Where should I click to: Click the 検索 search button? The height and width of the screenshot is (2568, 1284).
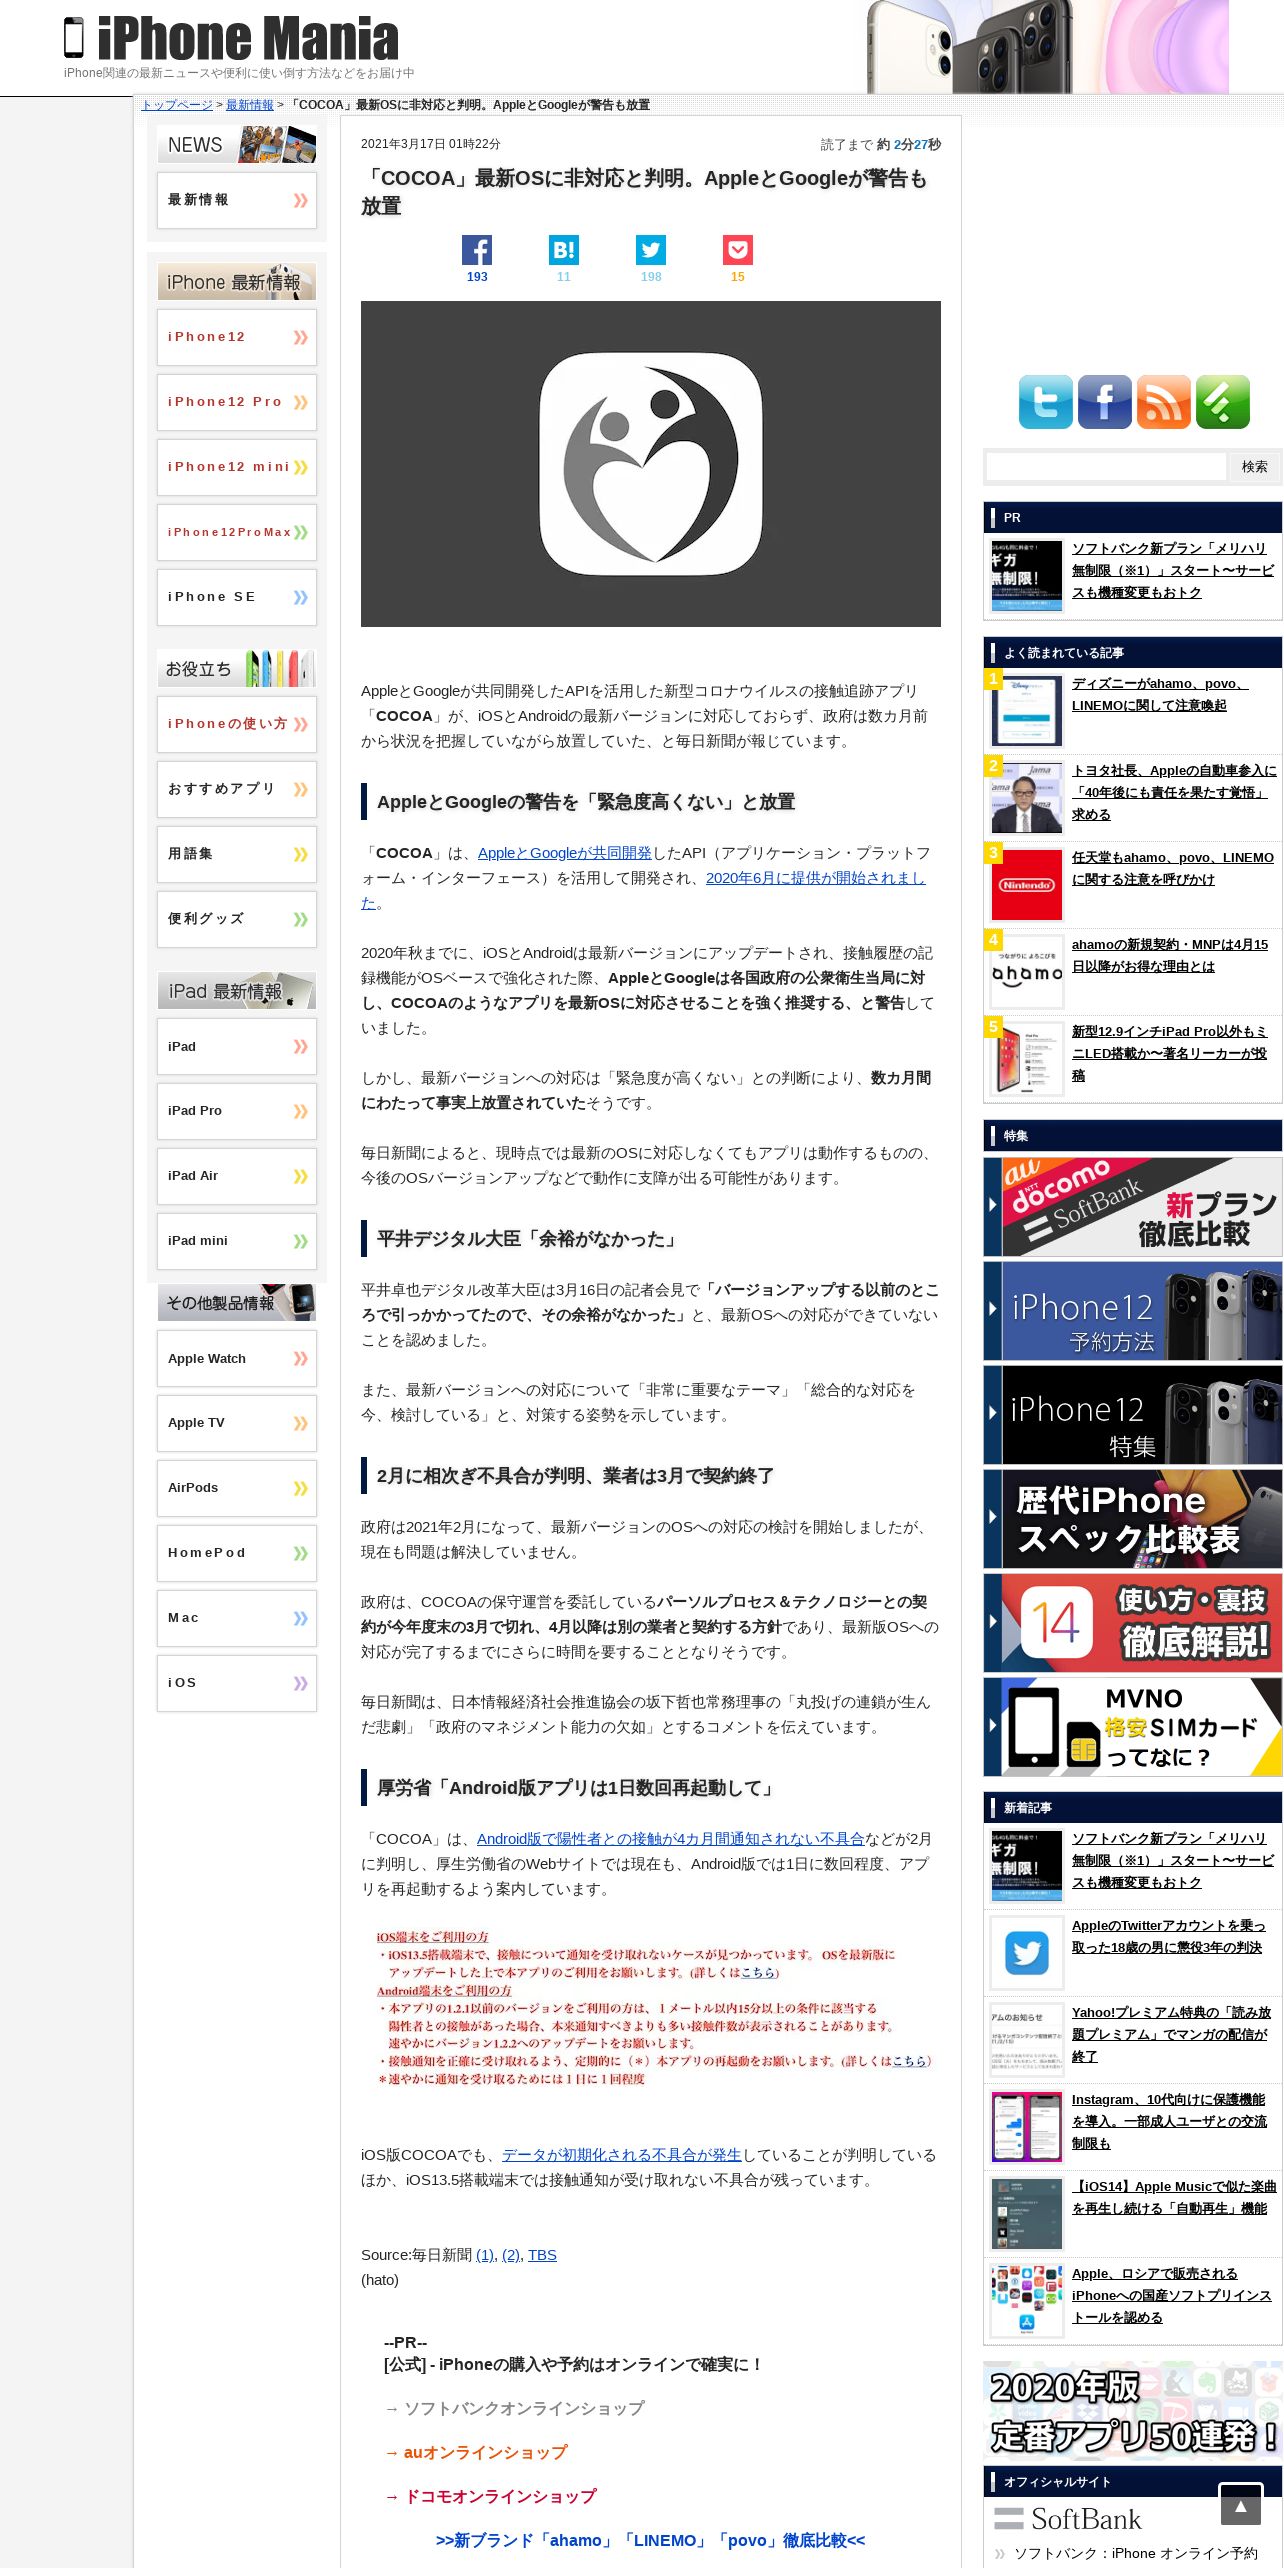coord(1255,467)
